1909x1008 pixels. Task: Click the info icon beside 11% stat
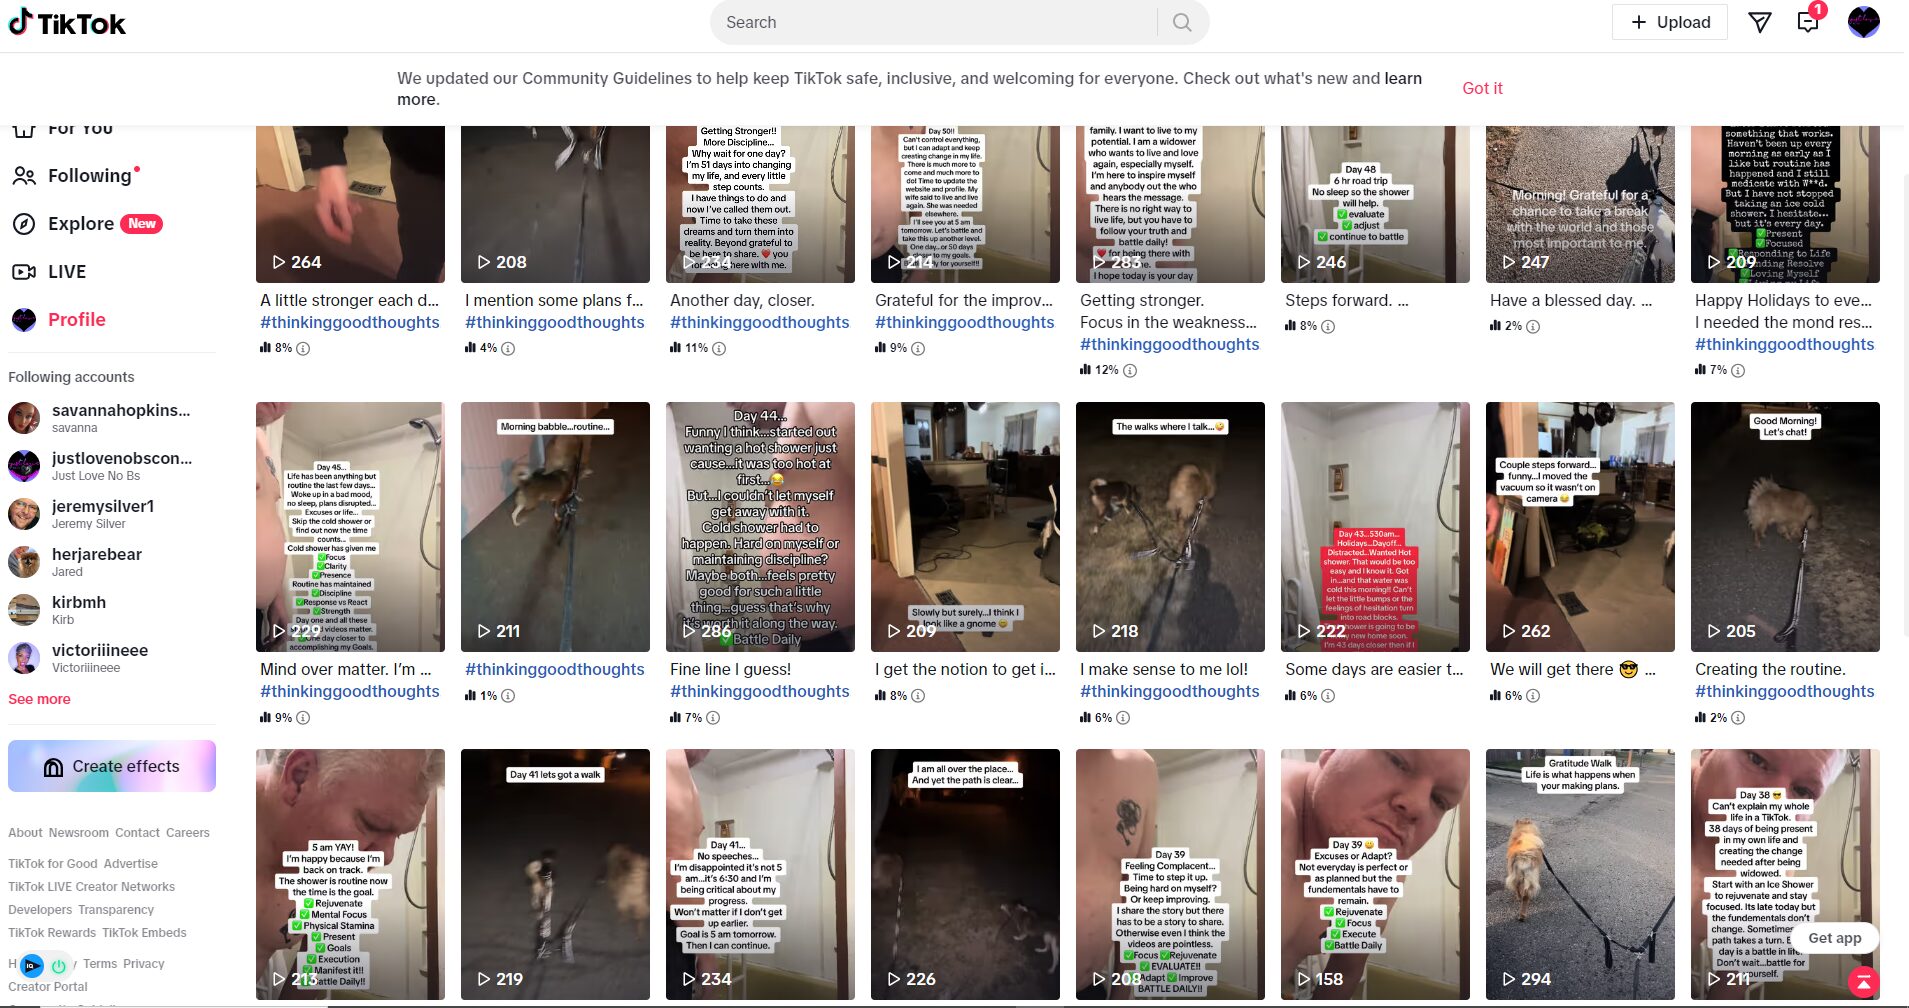(x=719, y=348)
